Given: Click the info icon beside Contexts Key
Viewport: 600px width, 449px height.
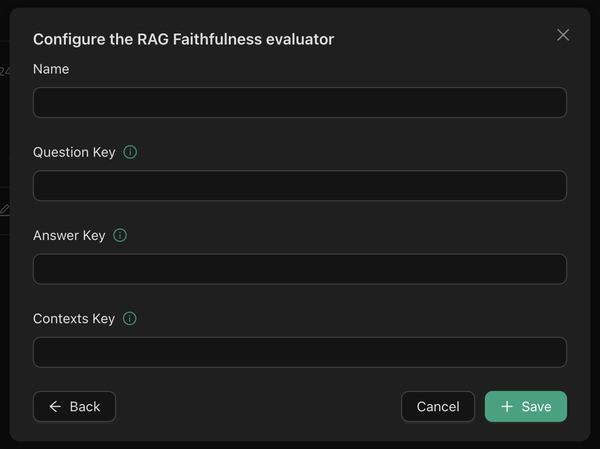Looking at the screenshot, I should point(130,319).
